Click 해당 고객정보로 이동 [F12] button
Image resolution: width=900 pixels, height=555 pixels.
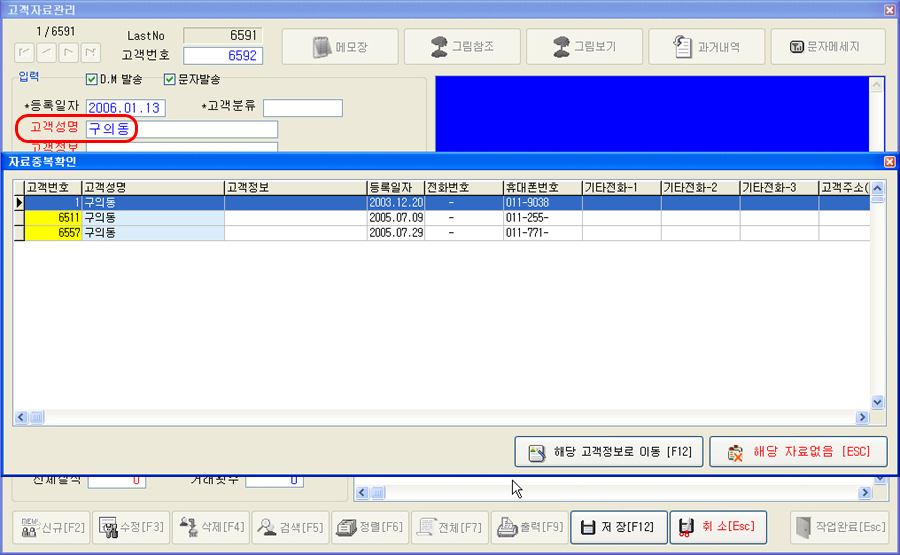(609, 452)
